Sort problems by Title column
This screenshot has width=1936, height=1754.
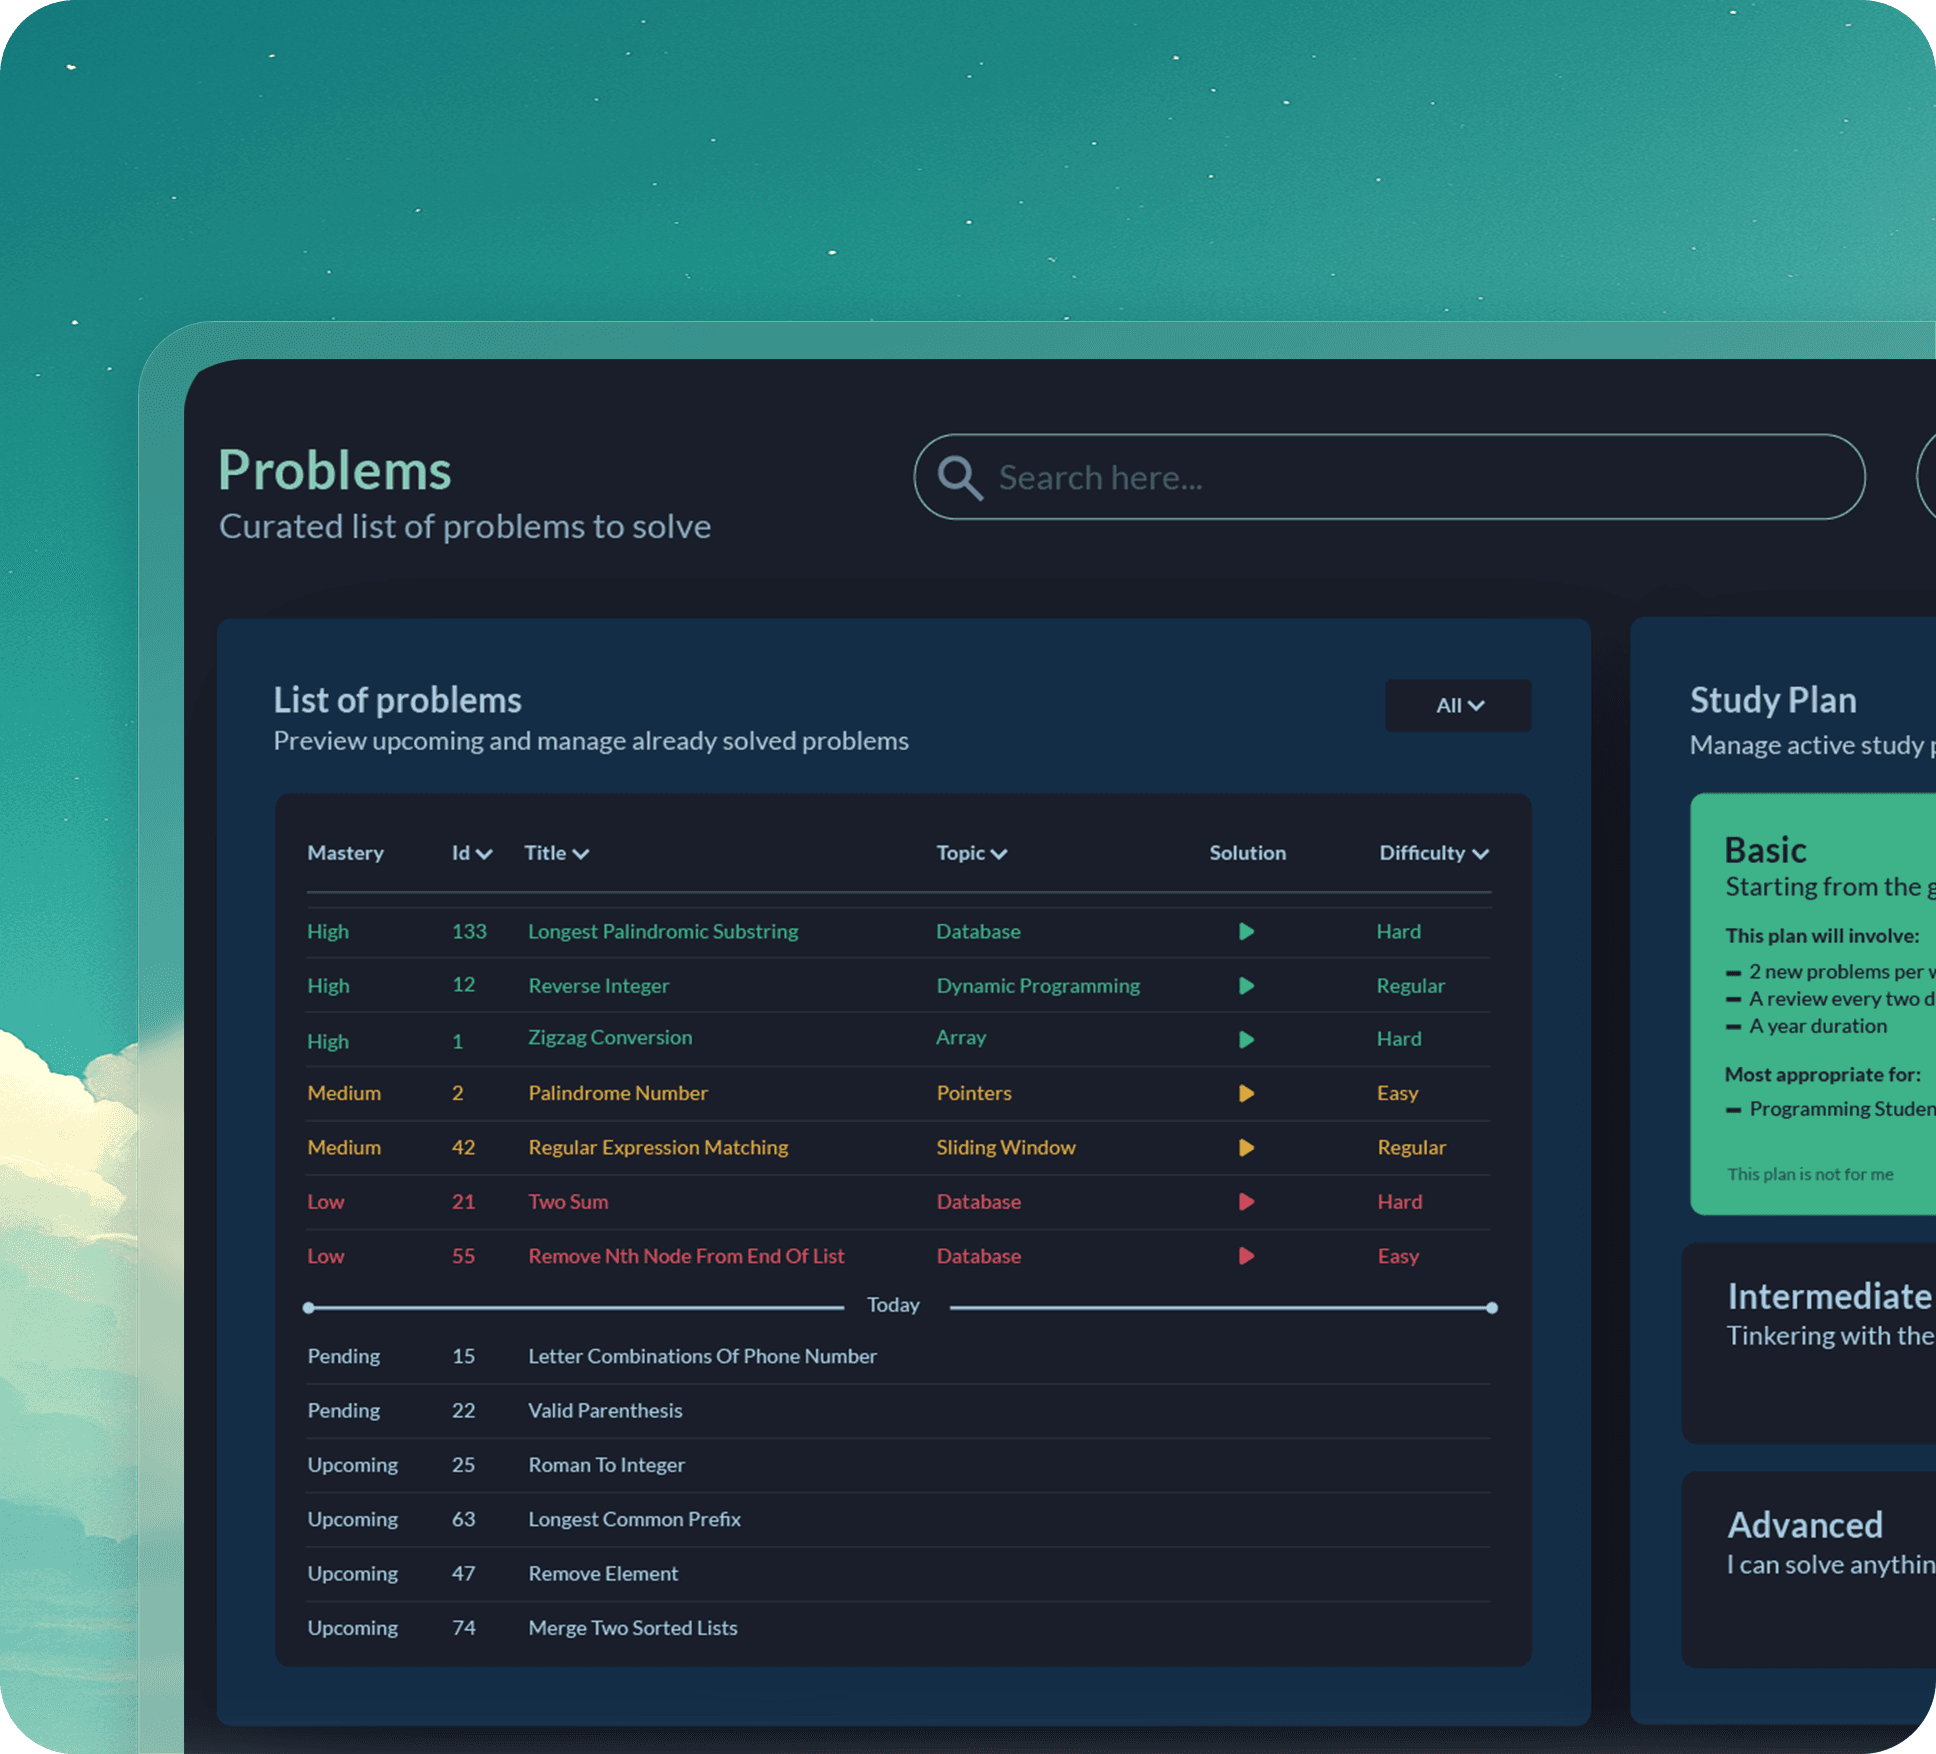tap(556, 853)
